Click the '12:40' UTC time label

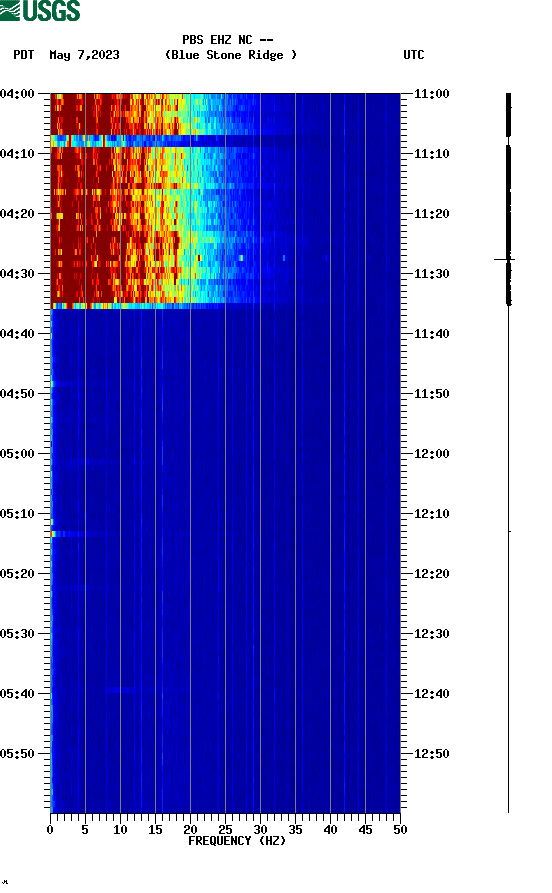coord(432,694)
